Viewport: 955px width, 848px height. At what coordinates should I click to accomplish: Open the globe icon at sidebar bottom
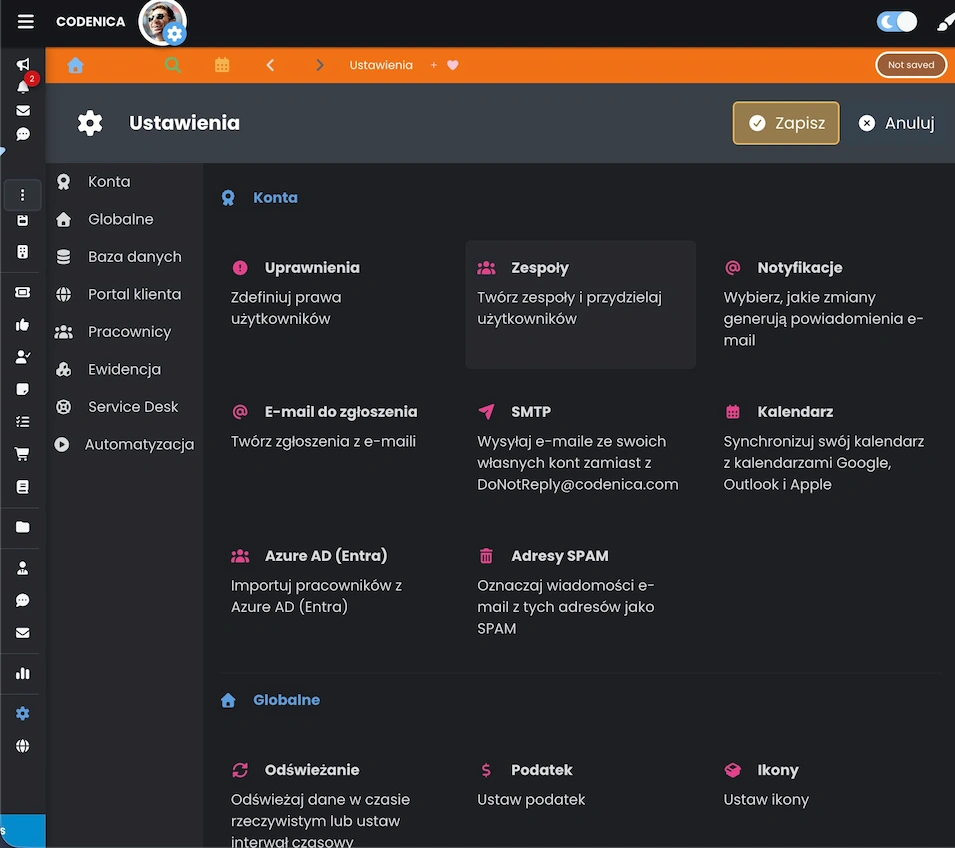click(21, 746)
